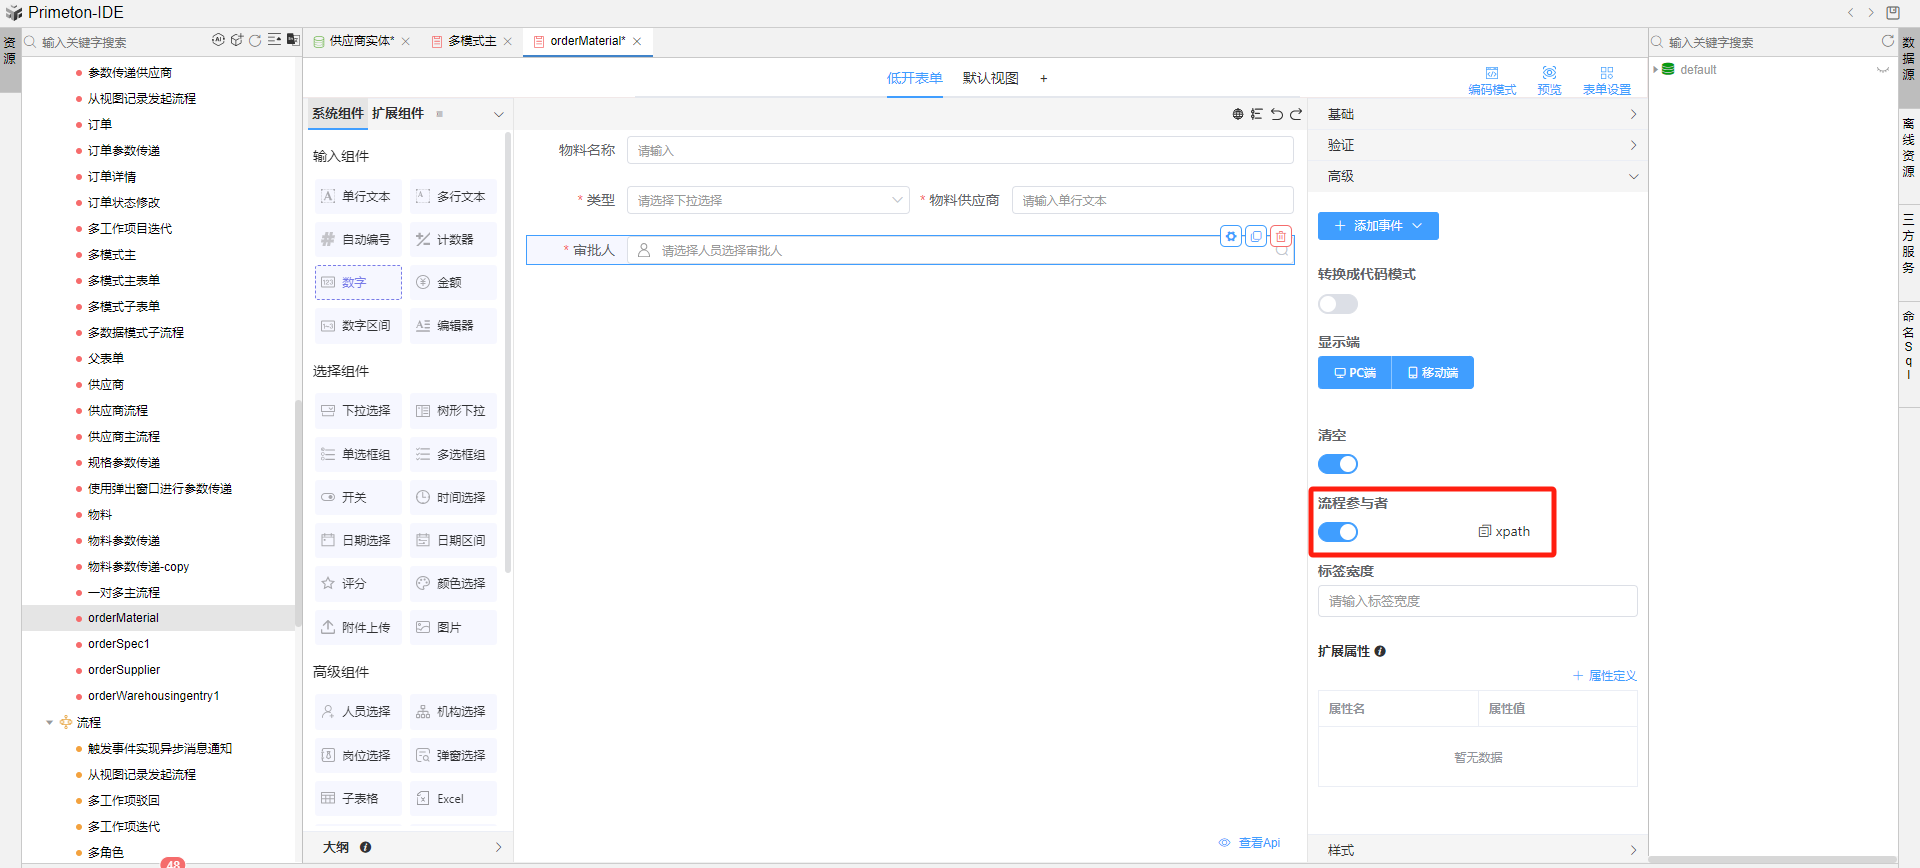Click the 添加事件 button
The image size is (1920, 868).
click(1377, 226)
